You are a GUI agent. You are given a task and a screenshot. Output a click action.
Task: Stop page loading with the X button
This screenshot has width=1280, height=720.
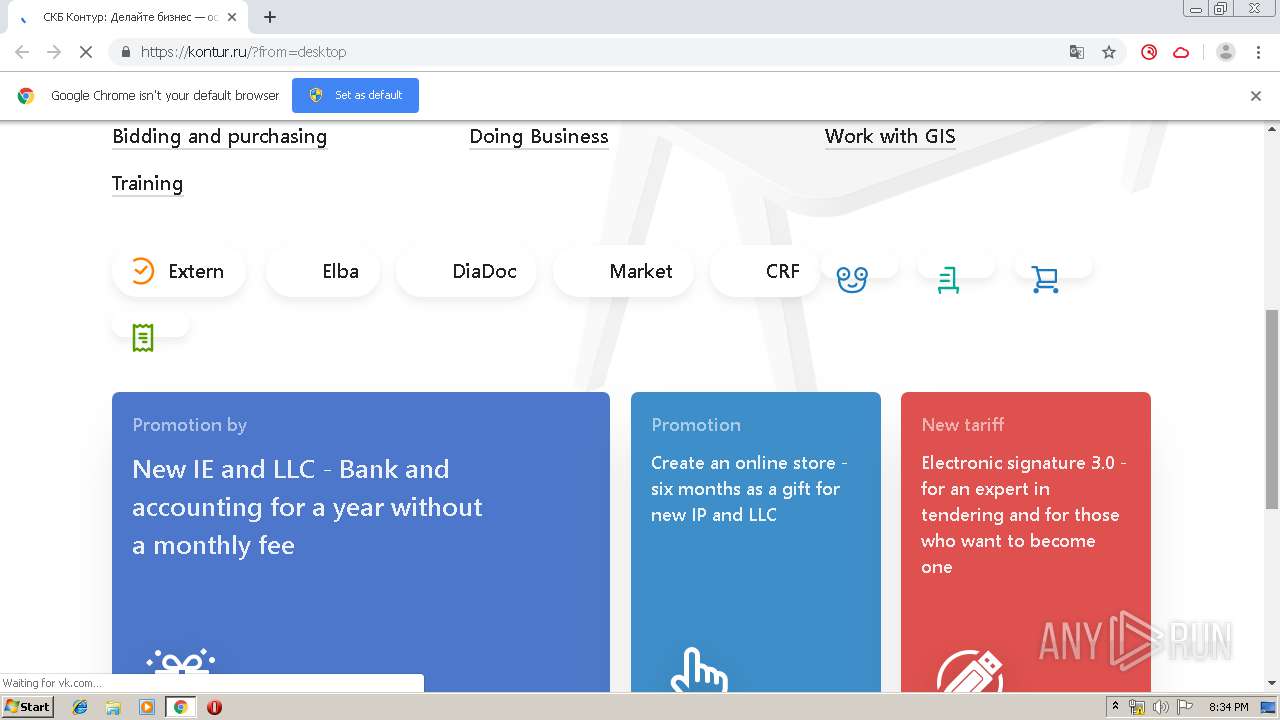pyautogui.click(x=86, y=52)
